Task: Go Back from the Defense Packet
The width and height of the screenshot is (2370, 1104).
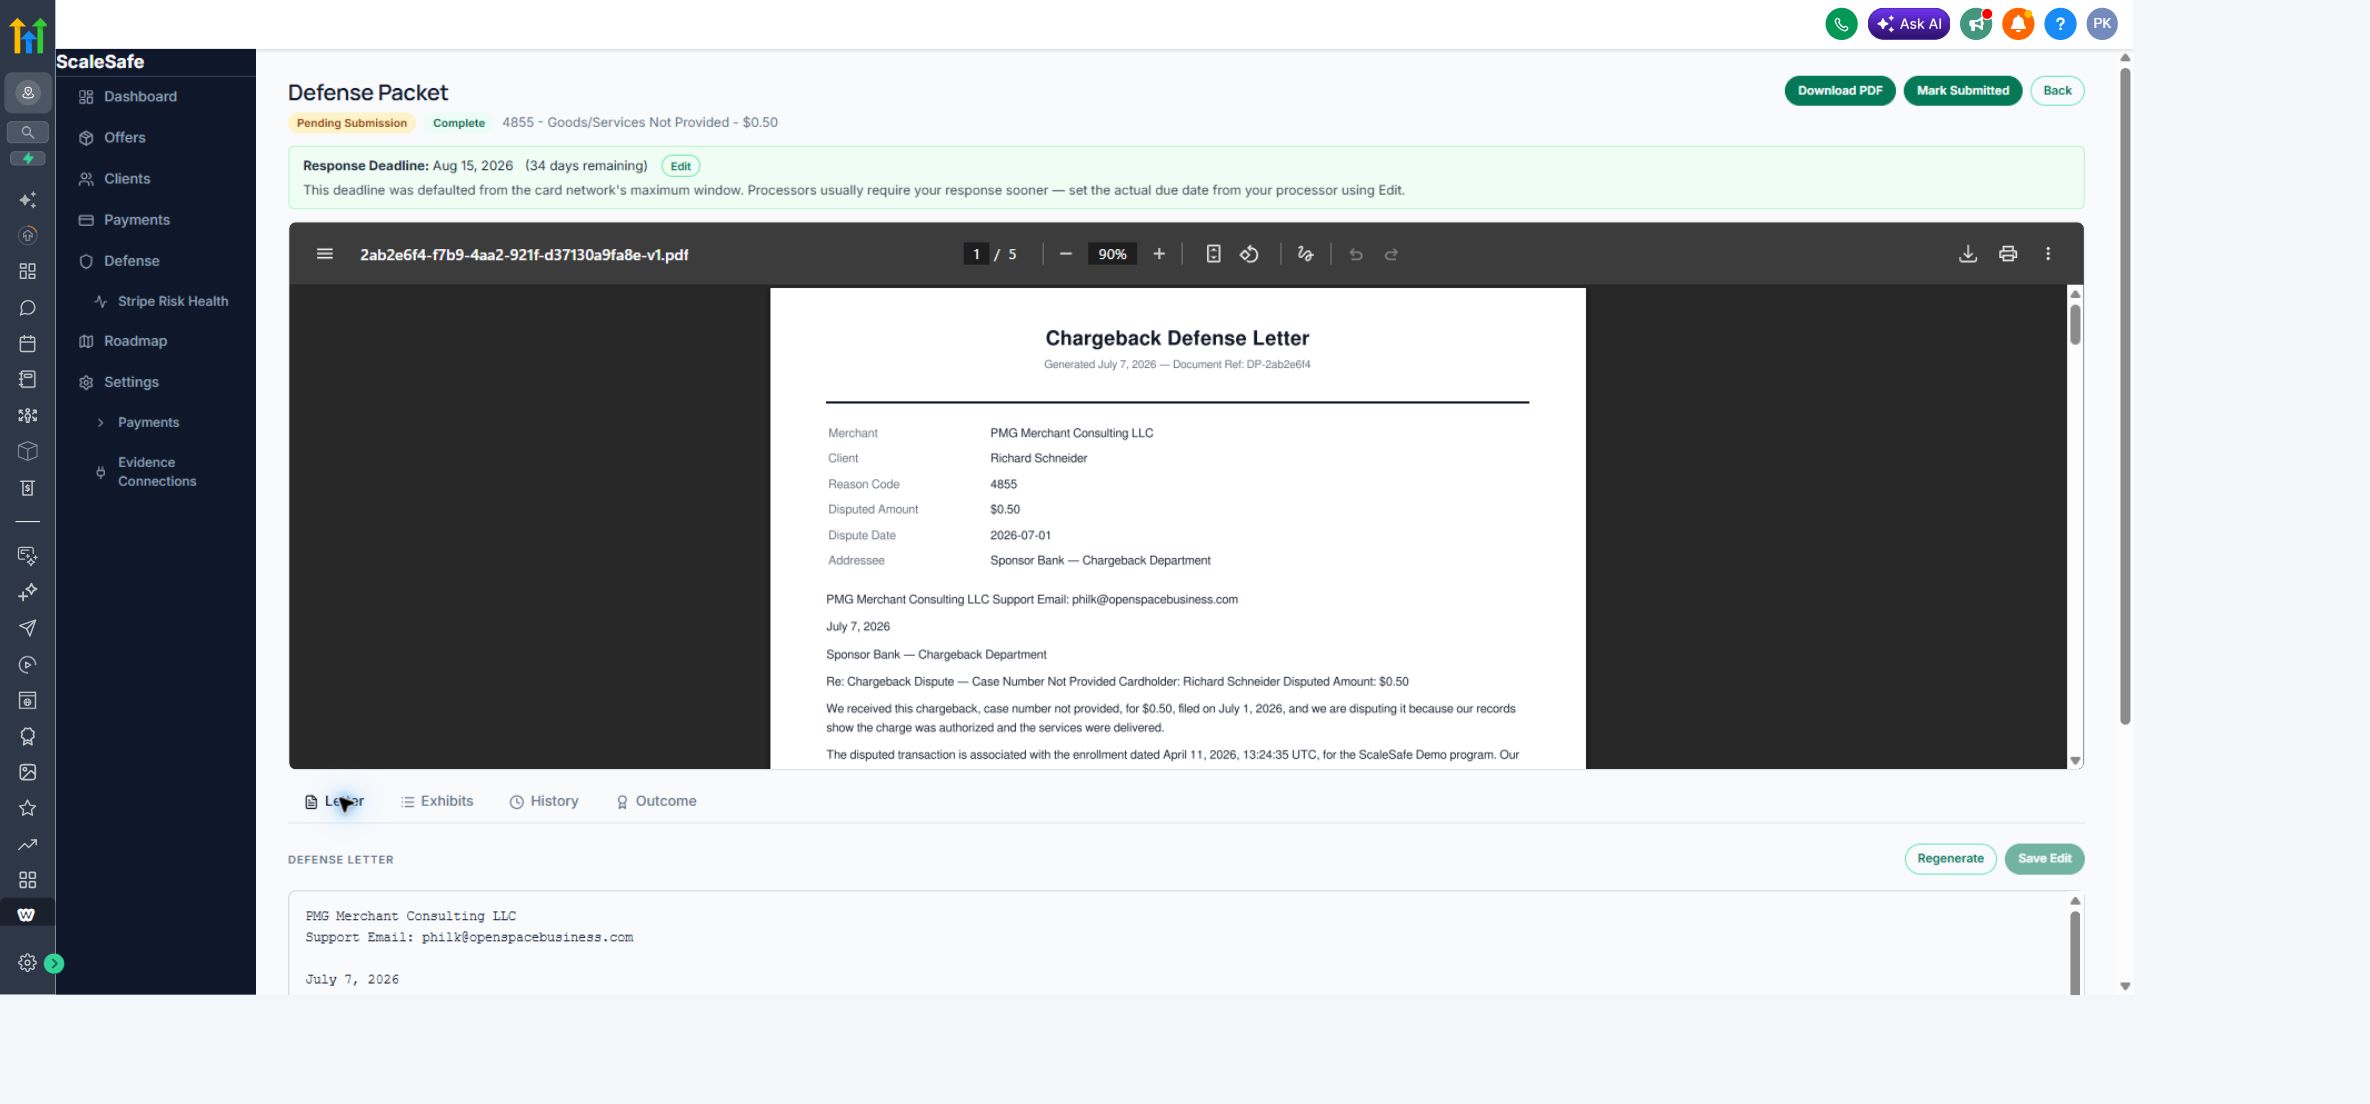Action: 2057,91
